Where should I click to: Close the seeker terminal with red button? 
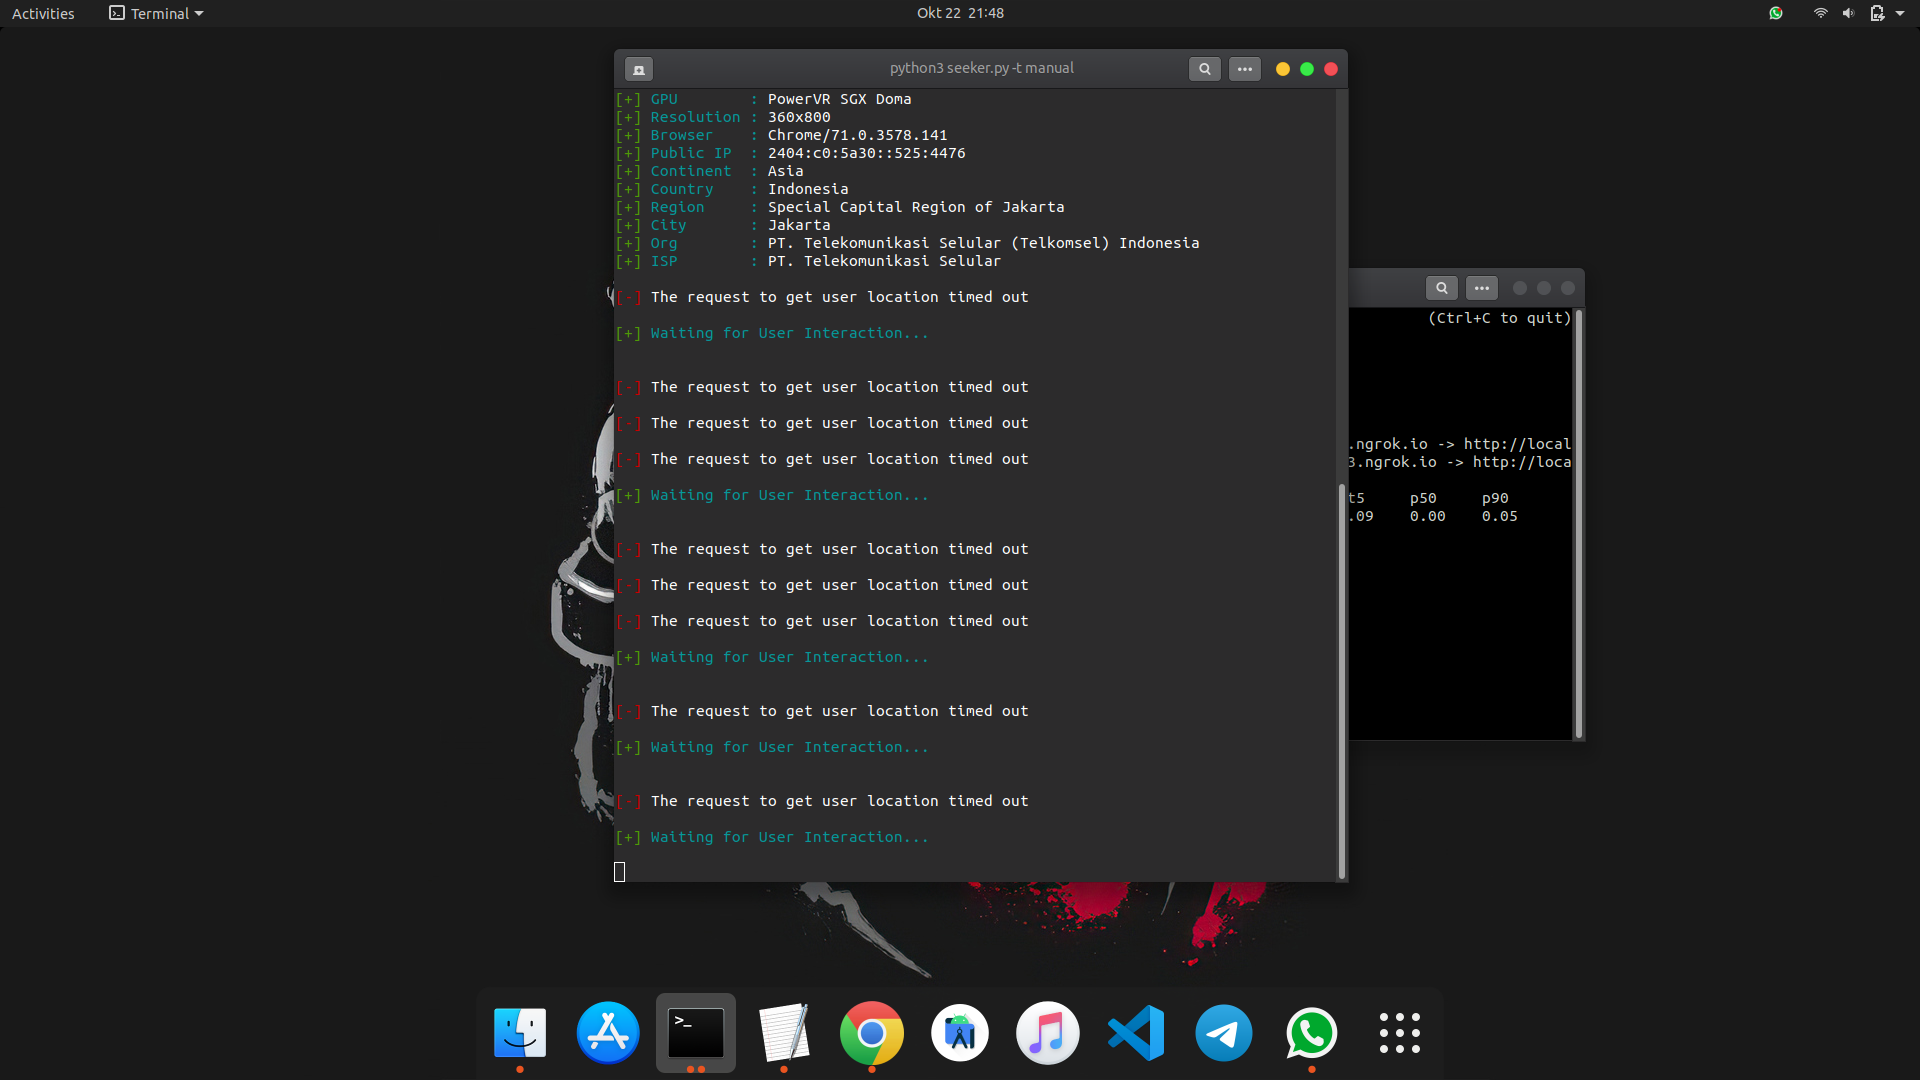tap(1331, 69)
